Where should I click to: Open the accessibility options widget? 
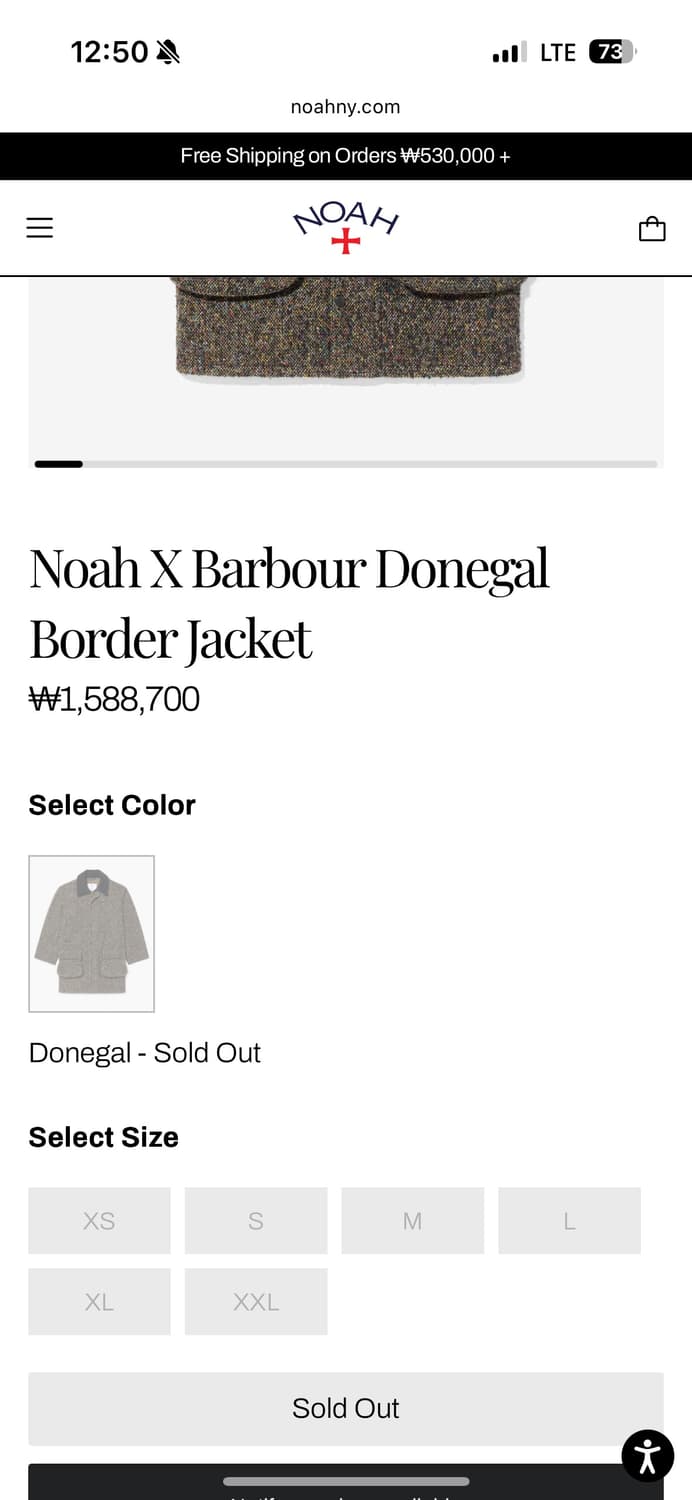pyautogui.click(x=647, y=1455)
